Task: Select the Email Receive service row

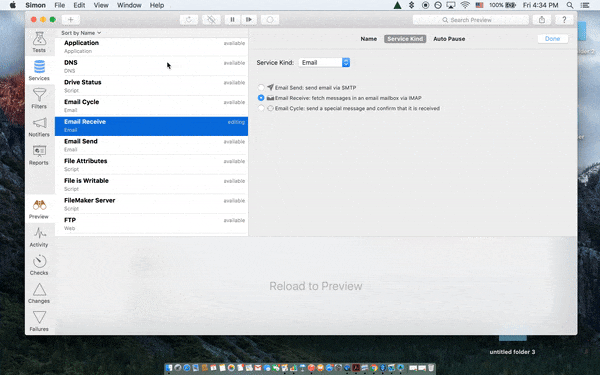Action: 152,126
